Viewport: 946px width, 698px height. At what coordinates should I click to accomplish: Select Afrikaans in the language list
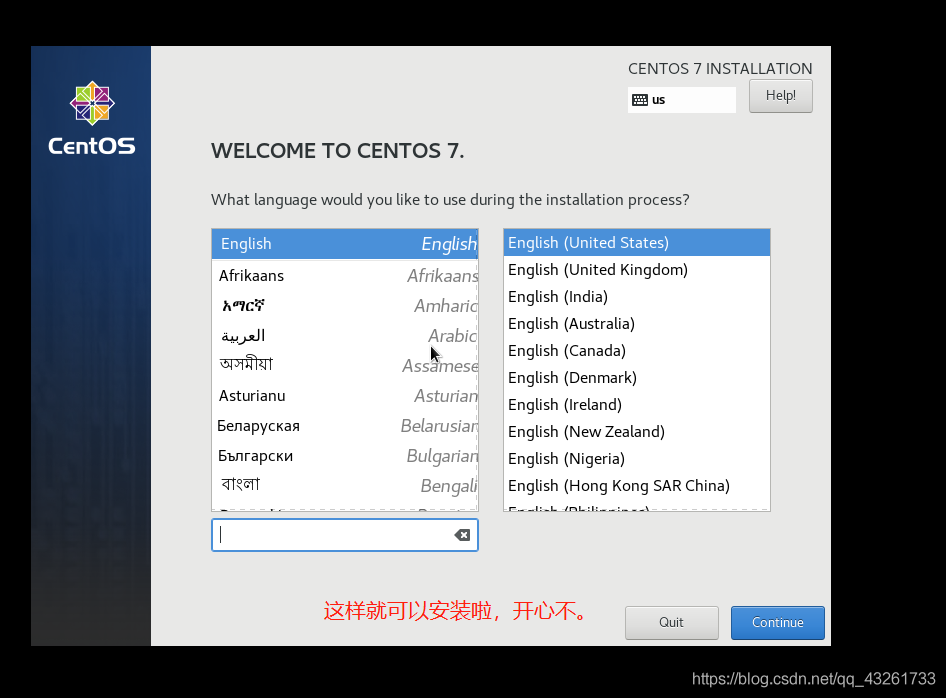click(x=344, y=276)
